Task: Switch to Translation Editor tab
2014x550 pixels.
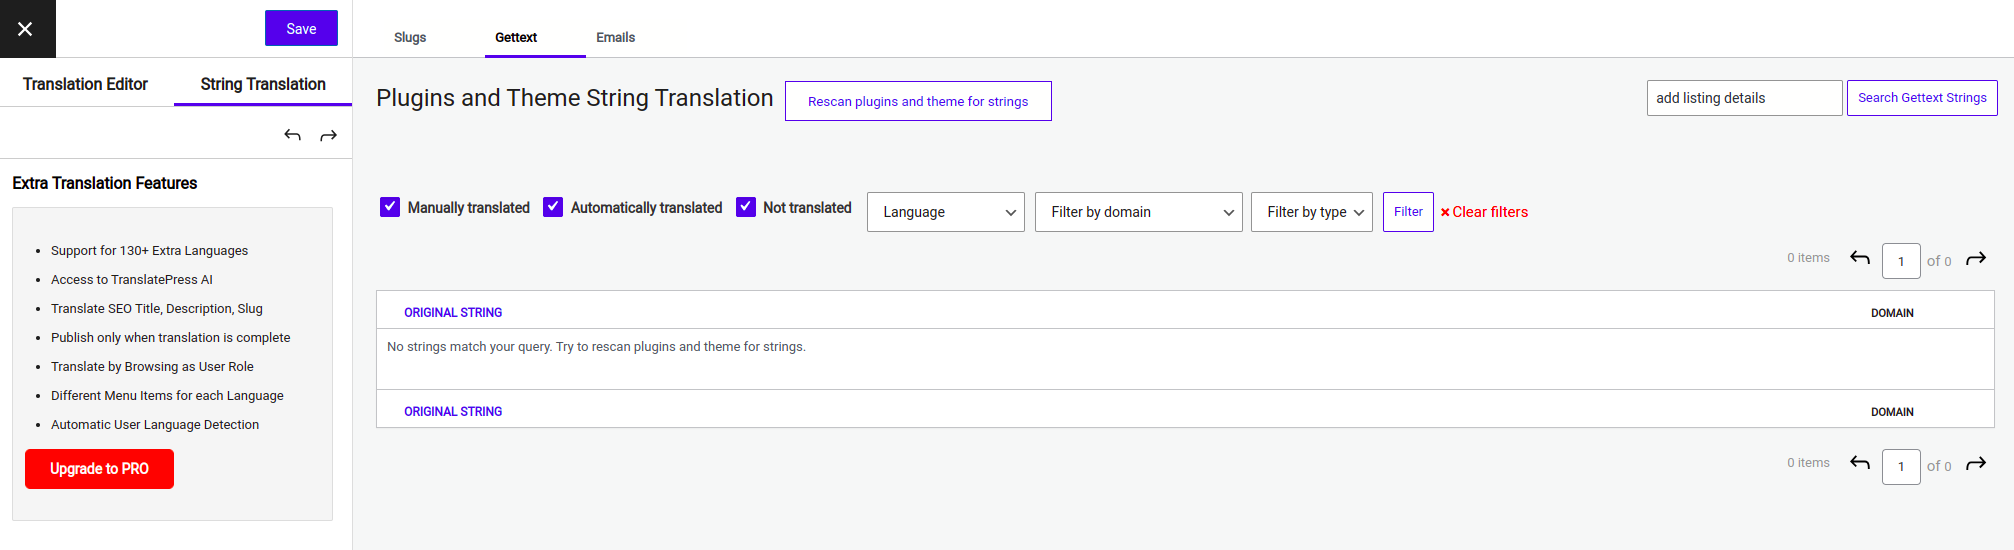Action: coord(85,84)
